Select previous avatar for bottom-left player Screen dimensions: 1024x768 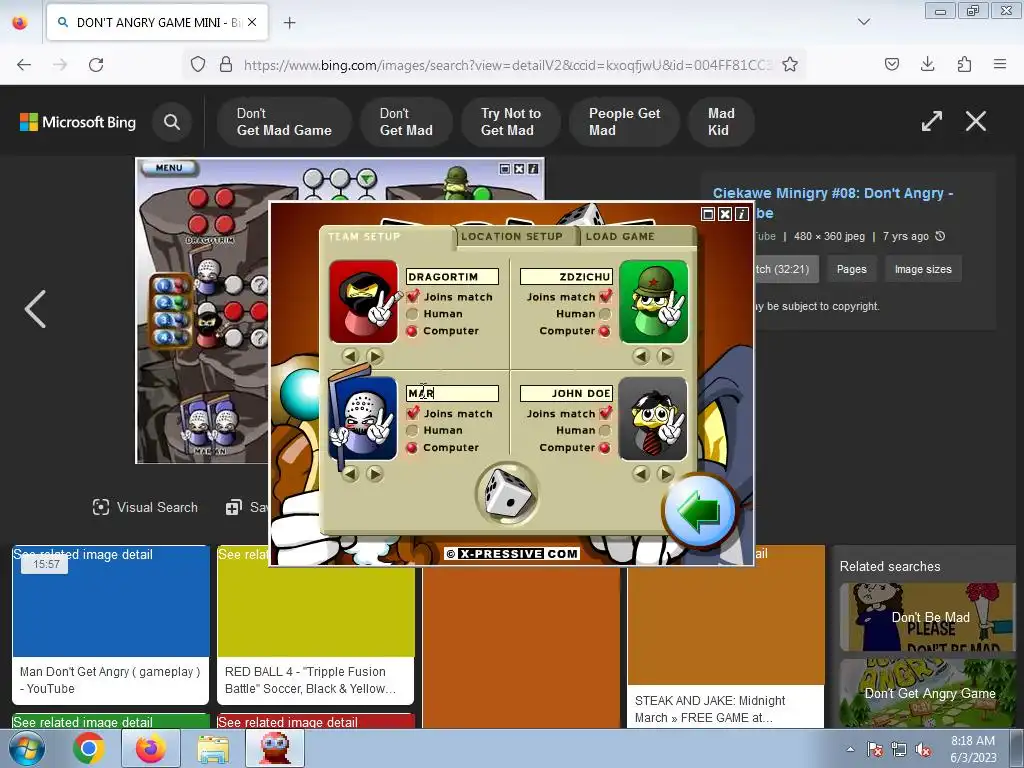coord(350,473)
